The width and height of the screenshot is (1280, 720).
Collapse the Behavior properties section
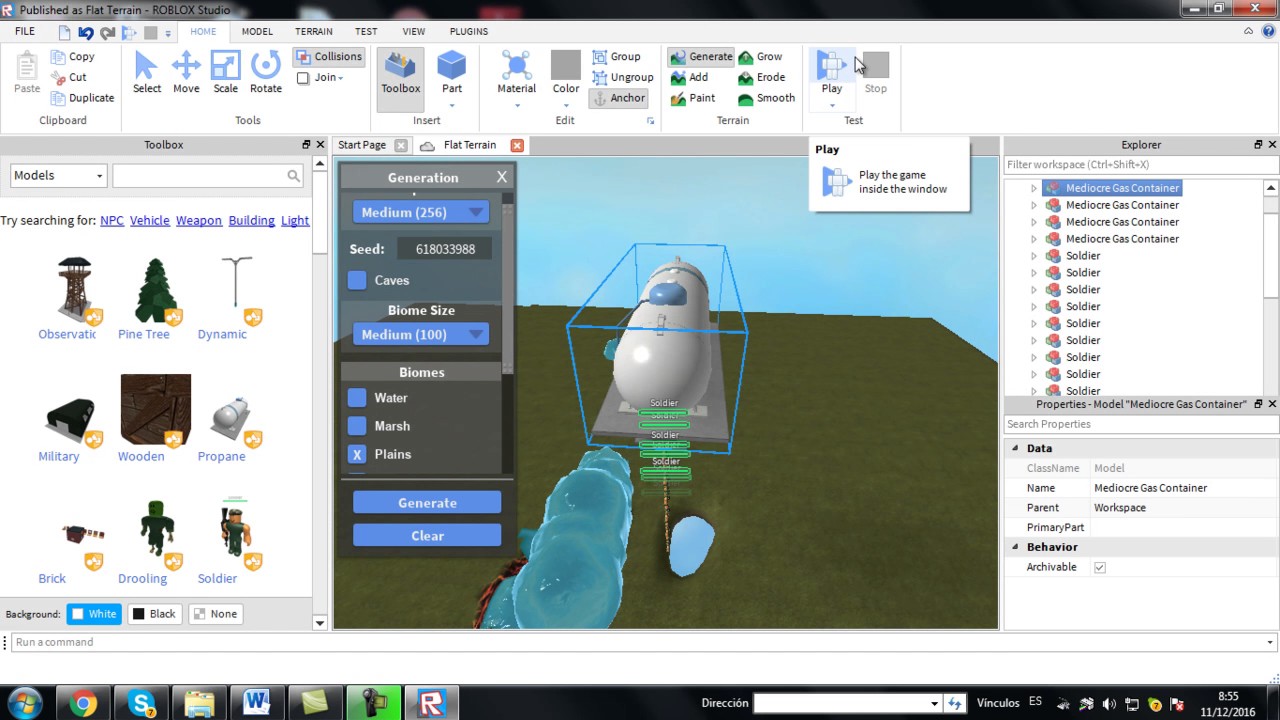pyautogui.click(x=1015, y=547)
